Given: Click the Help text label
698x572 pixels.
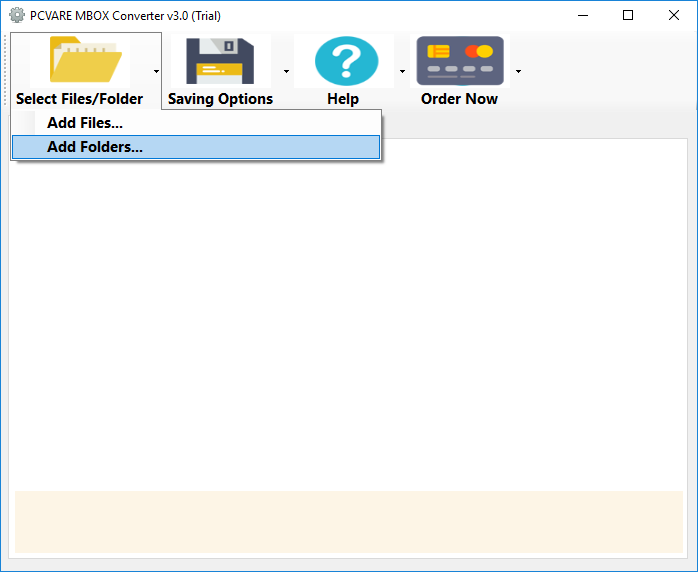Looking at the screenshot, I should click(343, 99).
